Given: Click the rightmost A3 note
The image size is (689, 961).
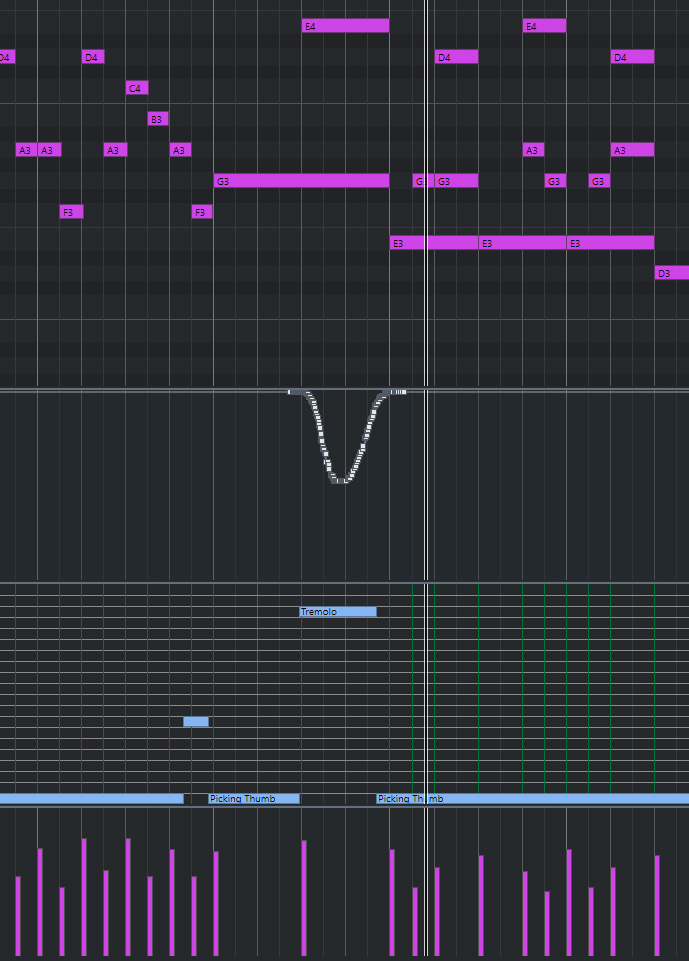Looking at the screenshot, I should (632, 150).
